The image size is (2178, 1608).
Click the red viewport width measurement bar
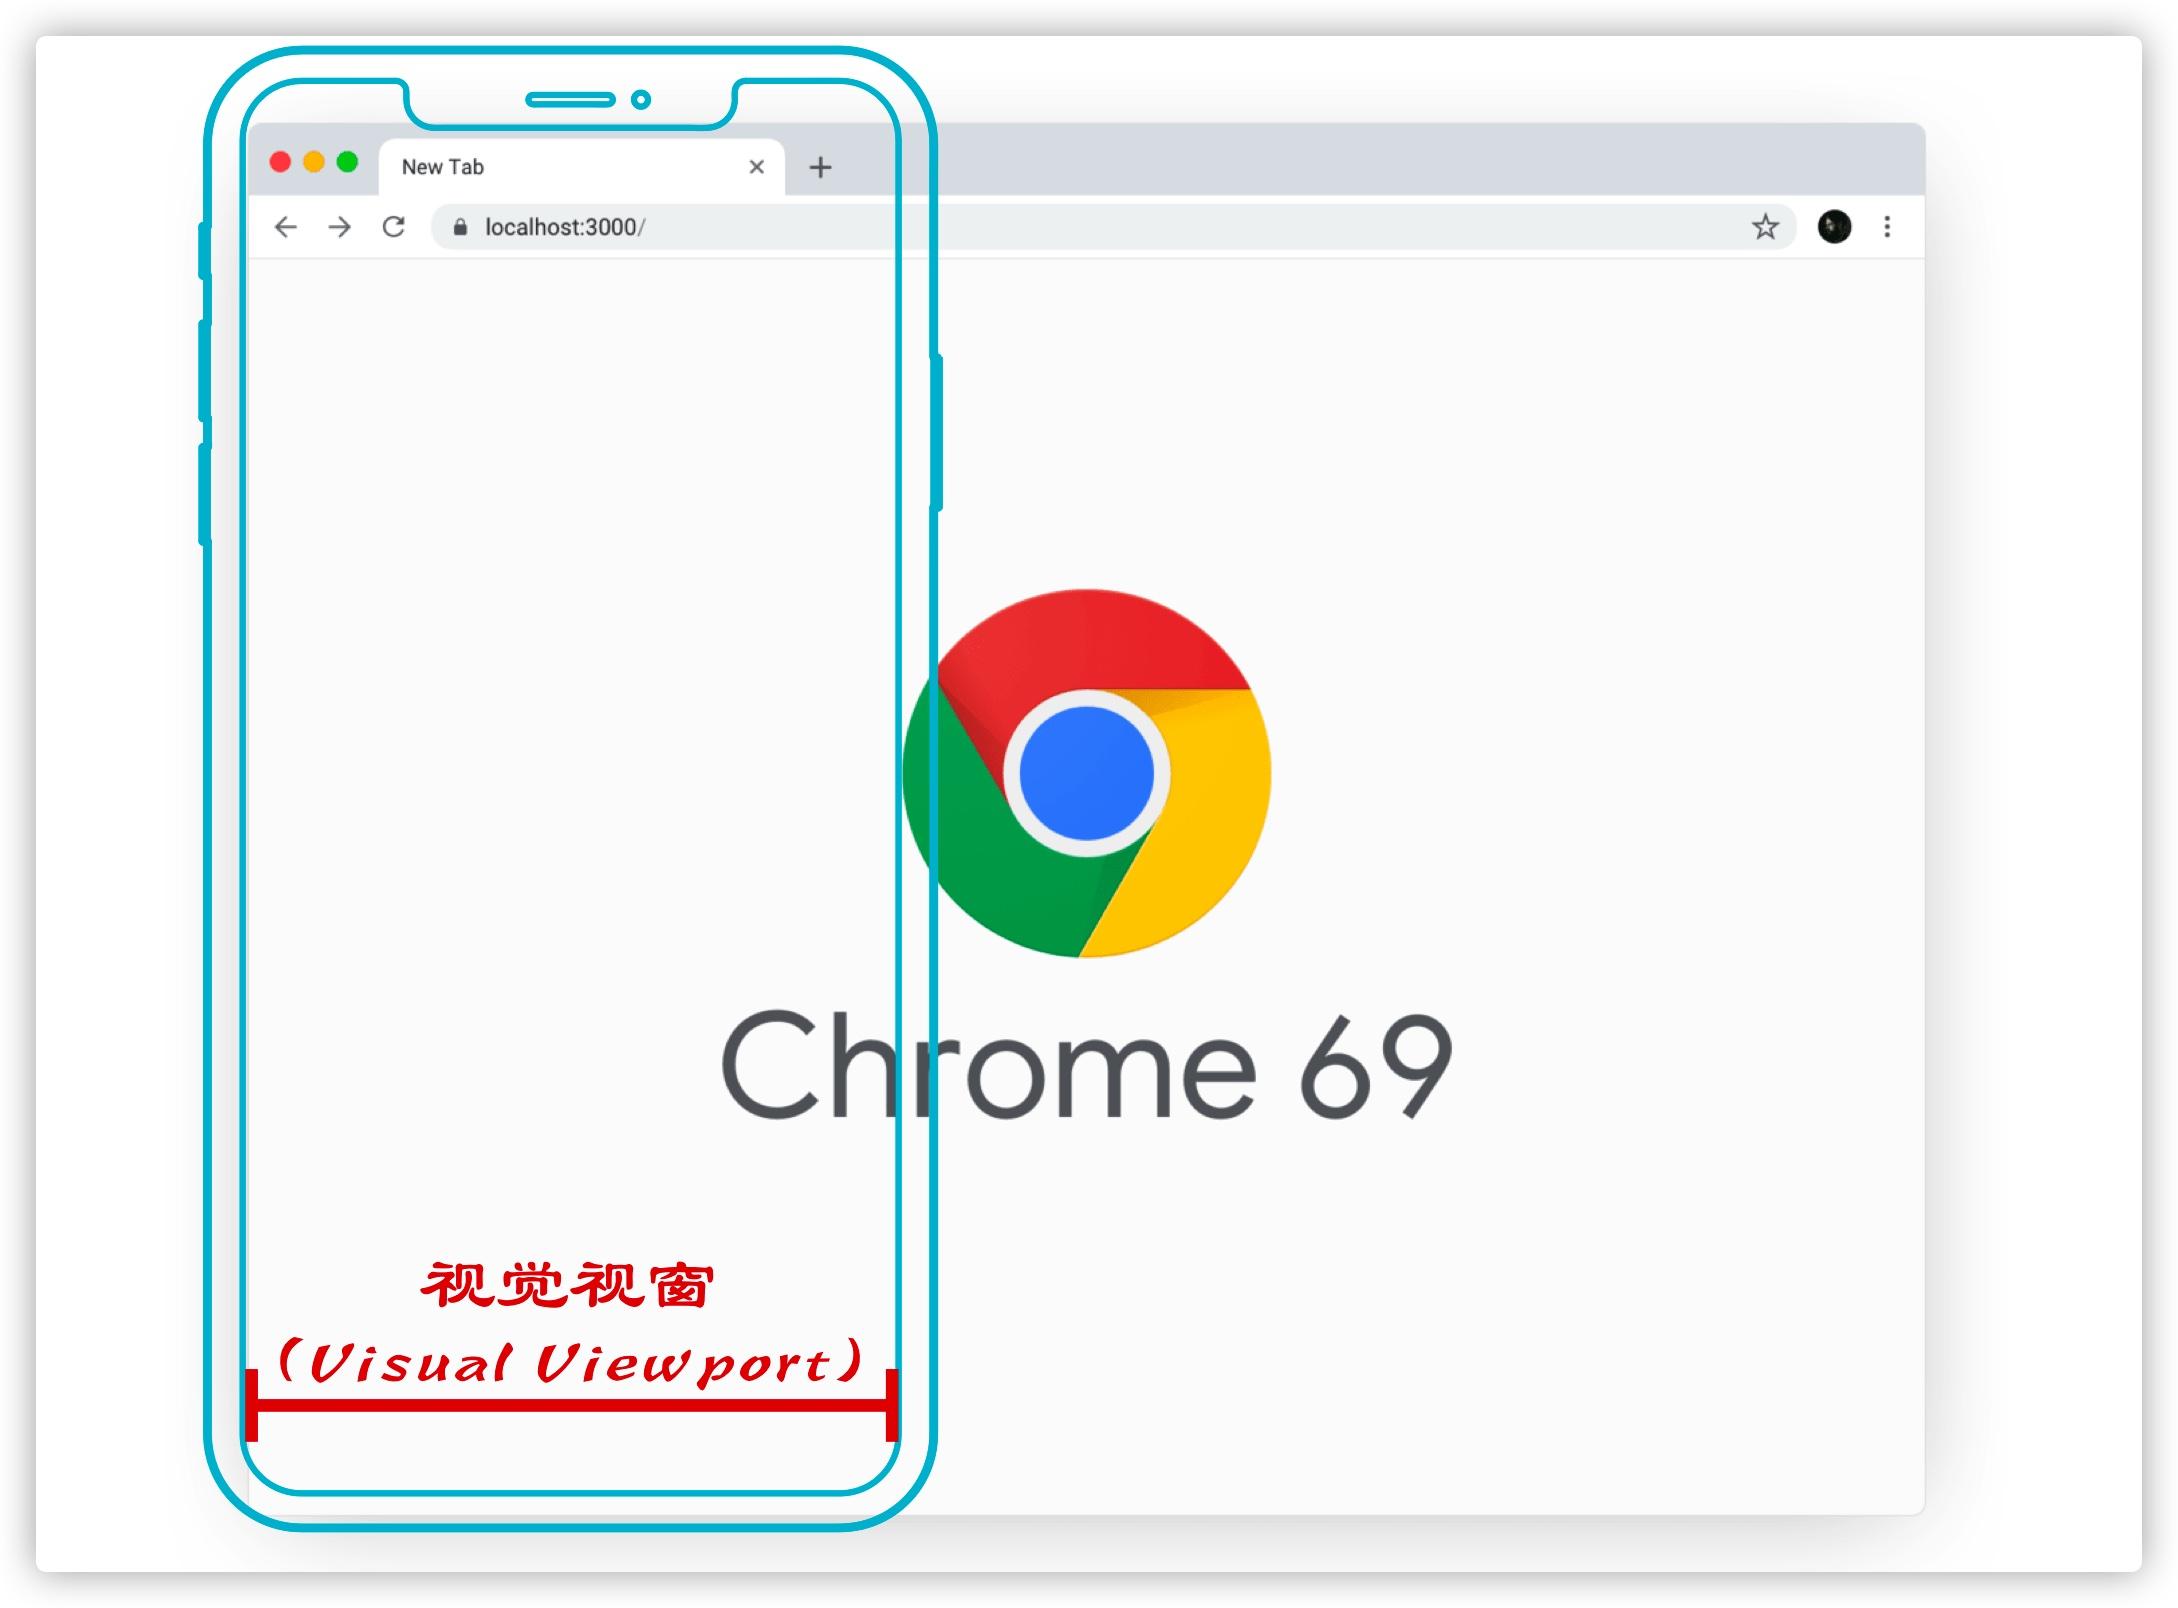[571, 1405]
